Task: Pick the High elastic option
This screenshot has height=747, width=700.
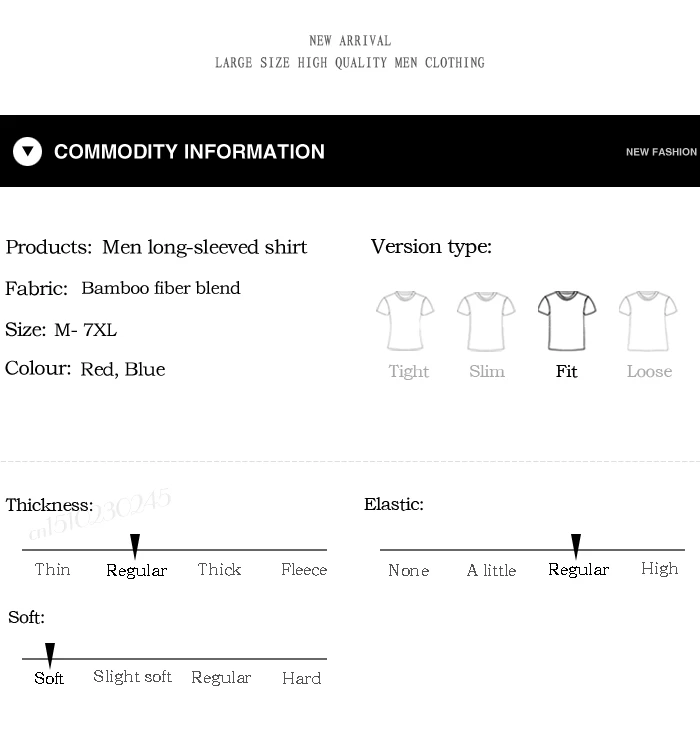Action: [659, 569]
